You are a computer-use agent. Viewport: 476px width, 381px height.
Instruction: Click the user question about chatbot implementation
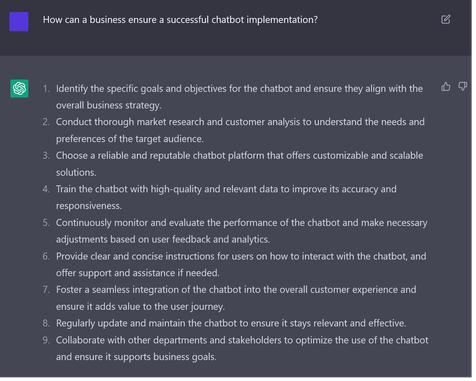click(182, 20)
